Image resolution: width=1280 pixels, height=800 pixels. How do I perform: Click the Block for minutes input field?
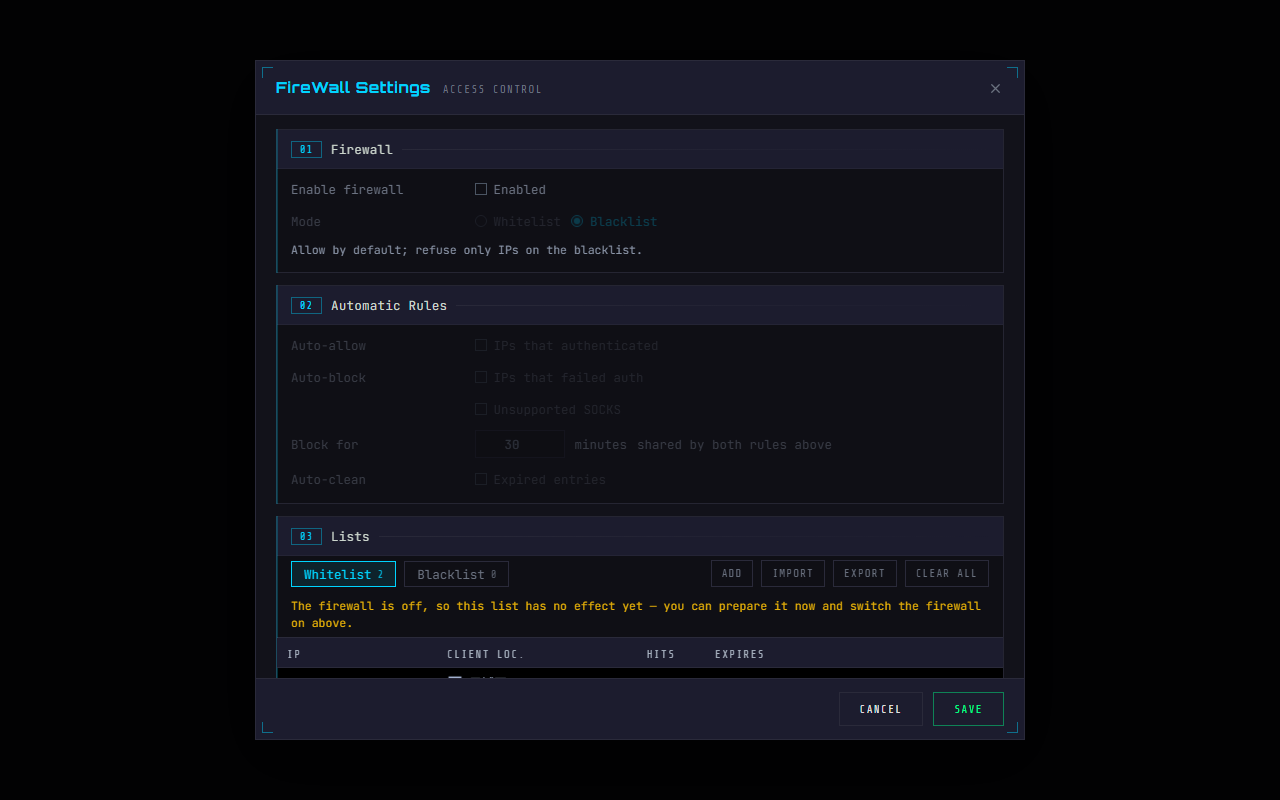(520, 445)
